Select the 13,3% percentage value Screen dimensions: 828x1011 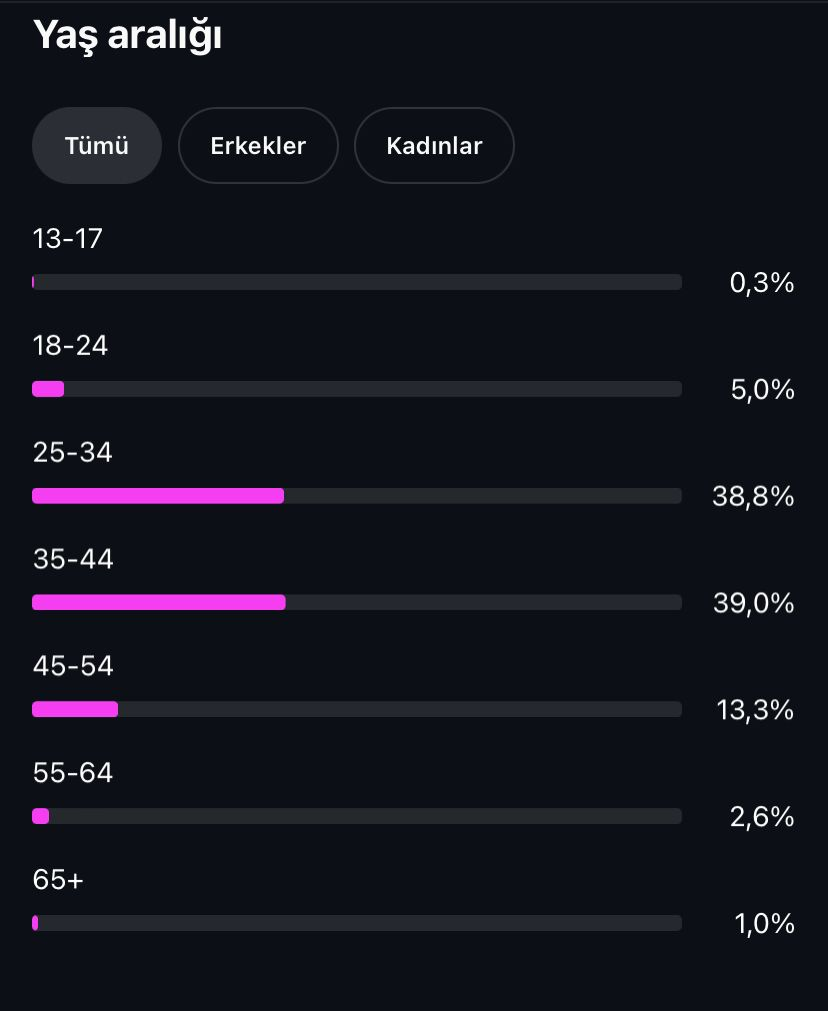[x=755, y=710]
